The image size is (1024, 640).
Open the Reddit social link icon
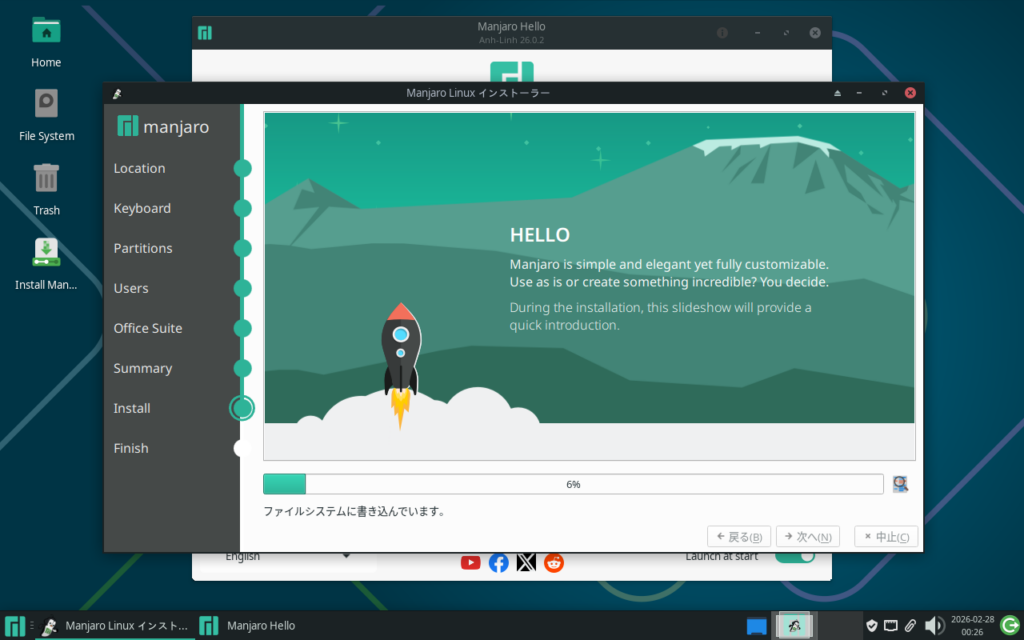point(554,562)
